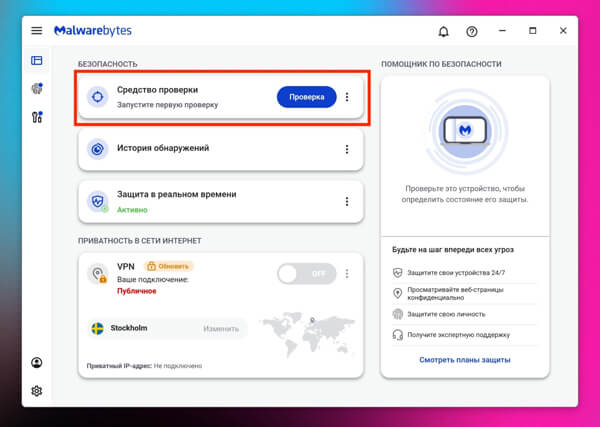Click the 'Stockholm' location label

point(129,328)
